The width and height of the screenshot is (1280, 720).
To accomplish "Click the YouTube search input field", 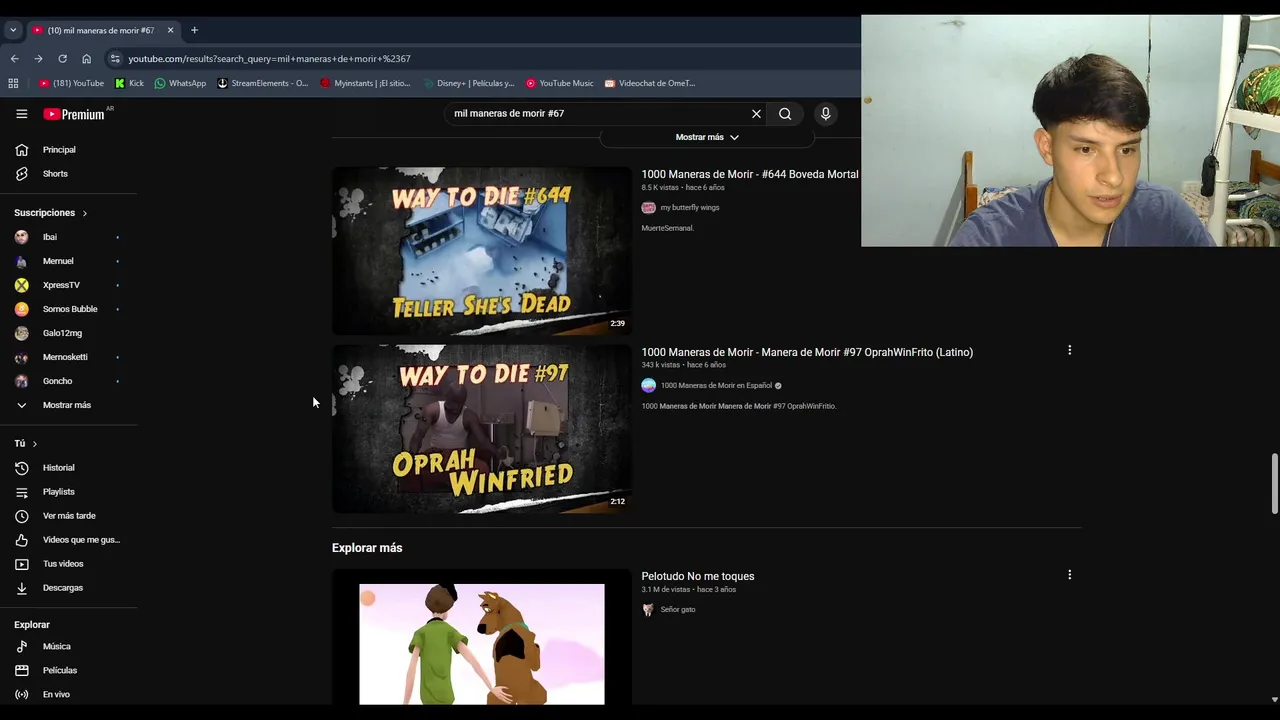I will 598,114.
